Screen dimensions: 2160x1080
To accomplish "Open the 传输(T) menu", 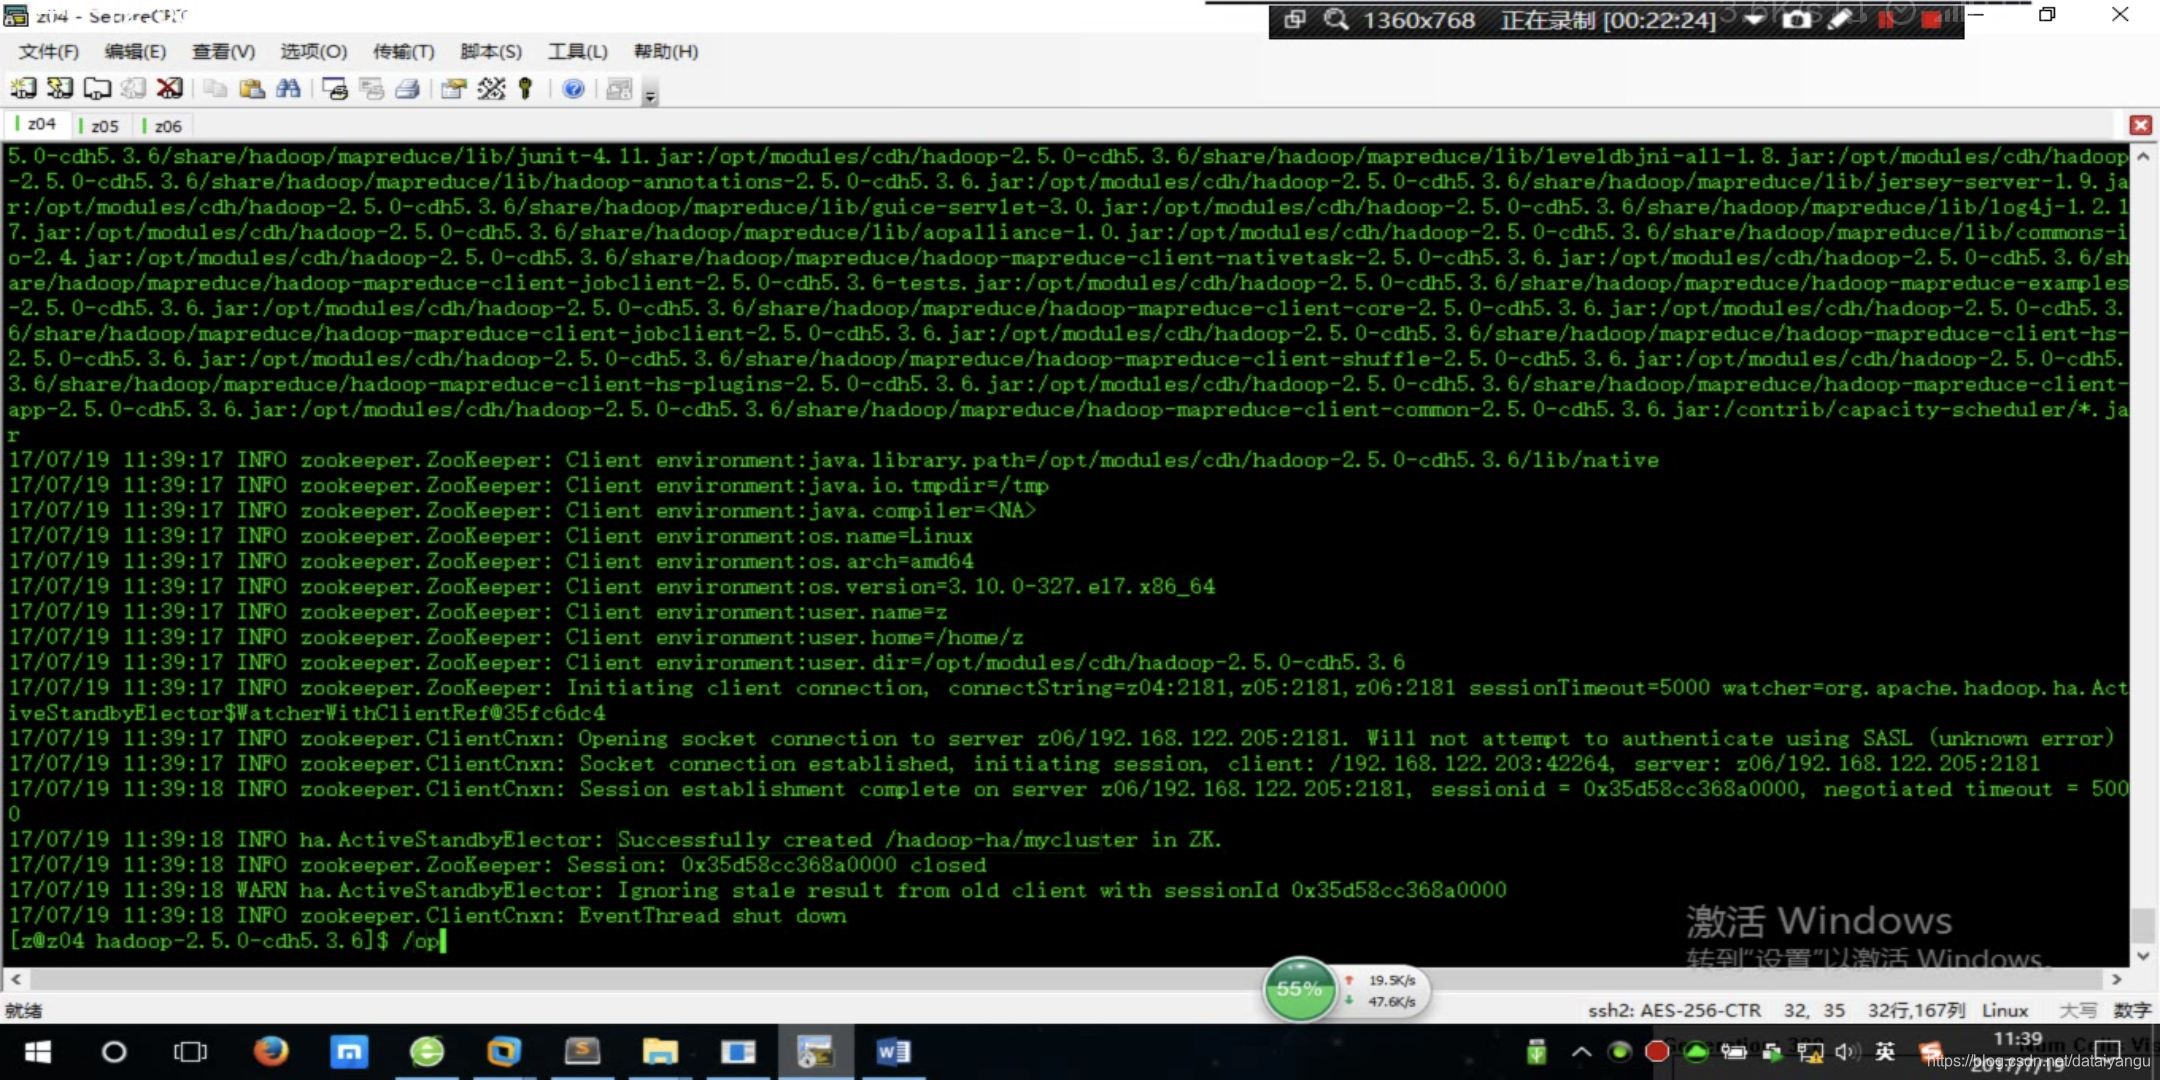I will tap(403, 51).
